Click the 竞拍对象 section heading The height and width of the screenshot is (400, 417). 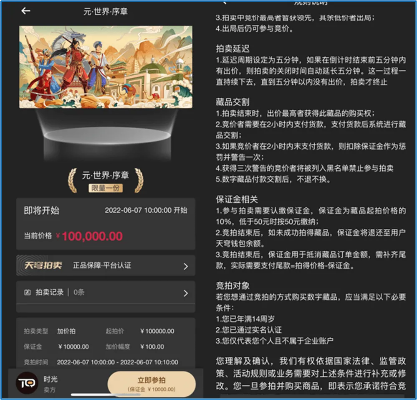232,286
